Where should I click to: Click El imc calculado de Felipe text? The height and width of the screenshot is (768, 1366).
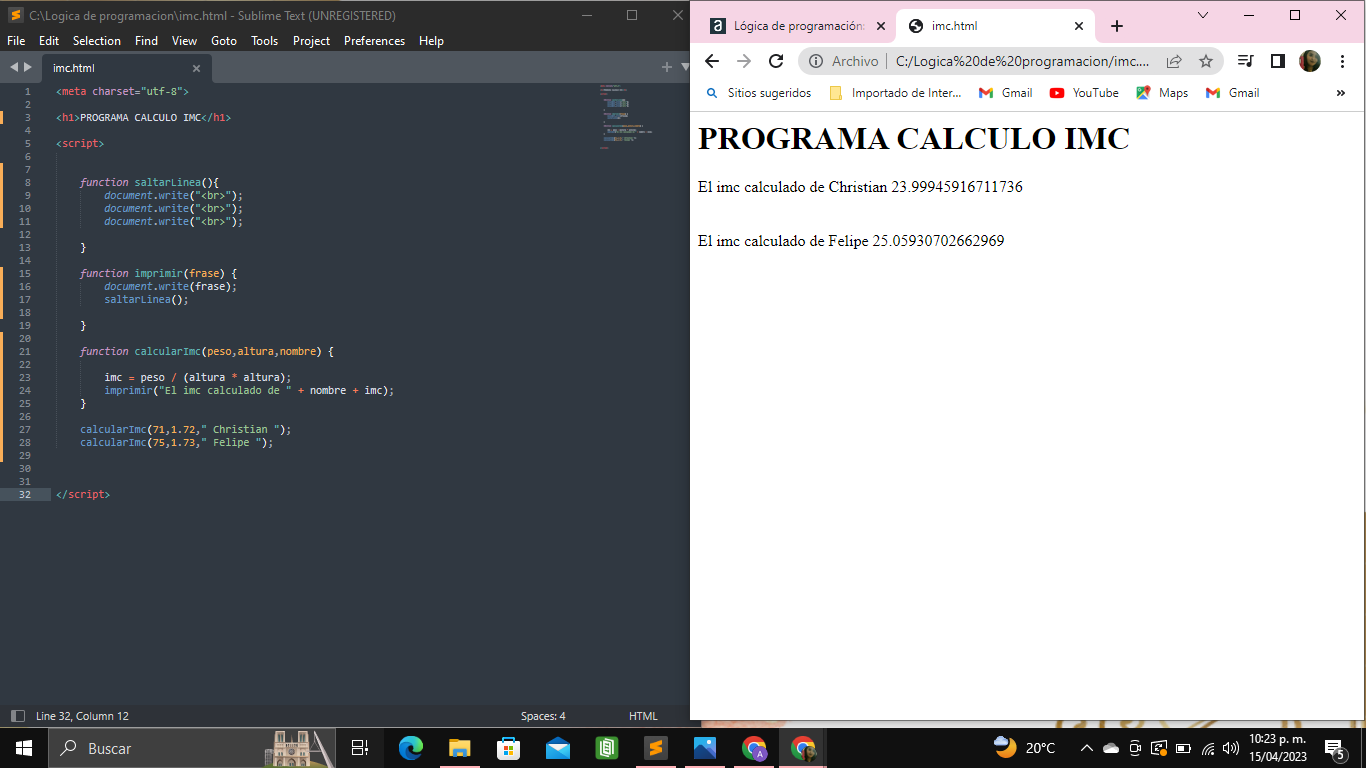pos(851,241)
